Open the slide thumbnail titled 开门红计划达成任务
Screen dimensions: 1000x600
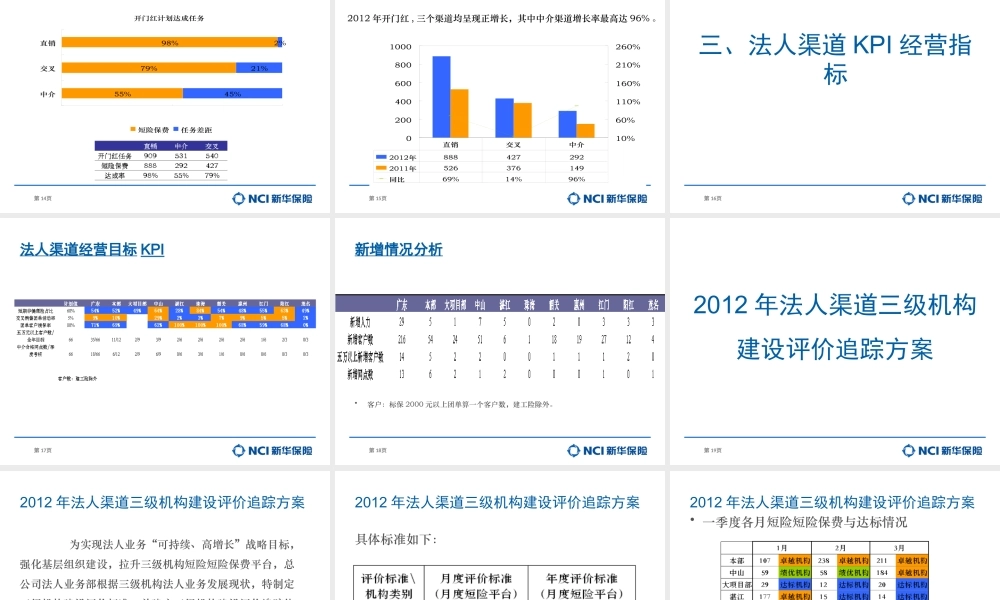click(x=165, y=106)
